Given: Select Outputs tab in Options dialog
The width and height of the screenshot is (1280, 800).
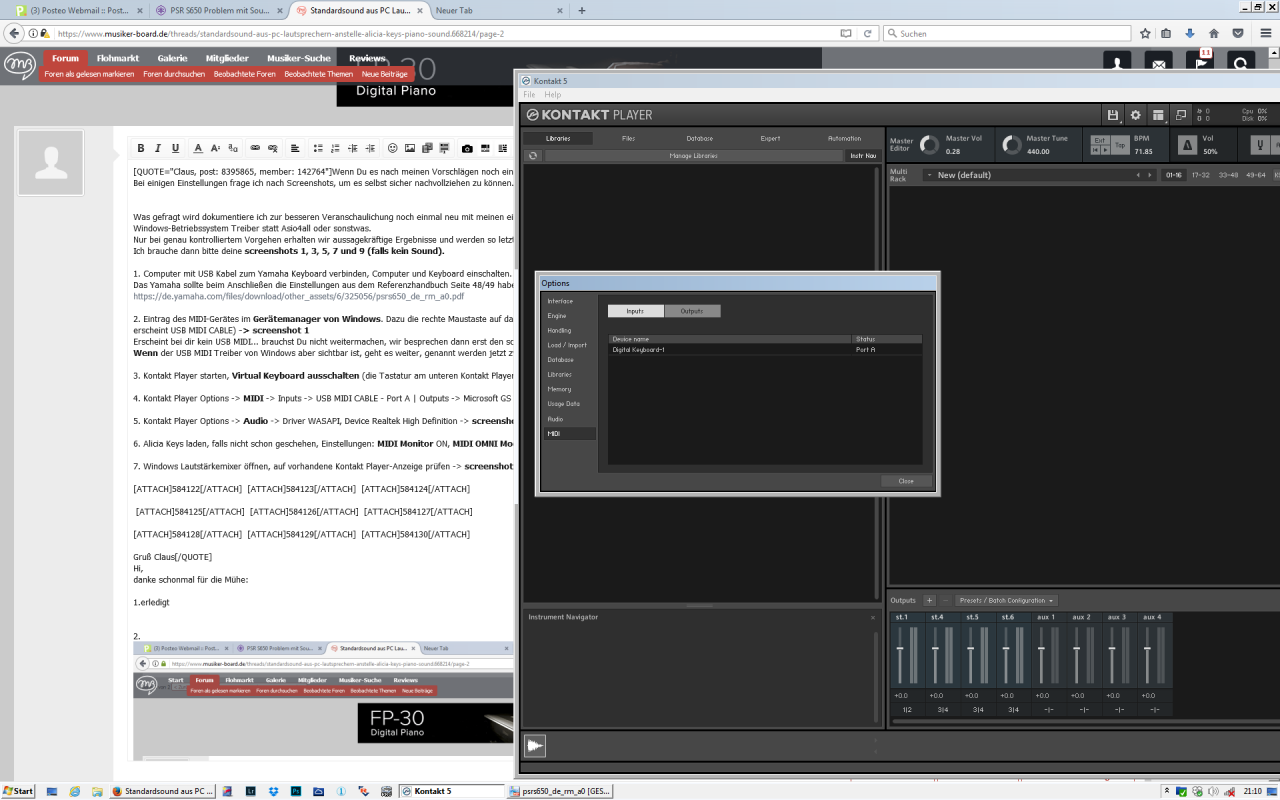Looking at the screenshot, I should pos(692,311).
